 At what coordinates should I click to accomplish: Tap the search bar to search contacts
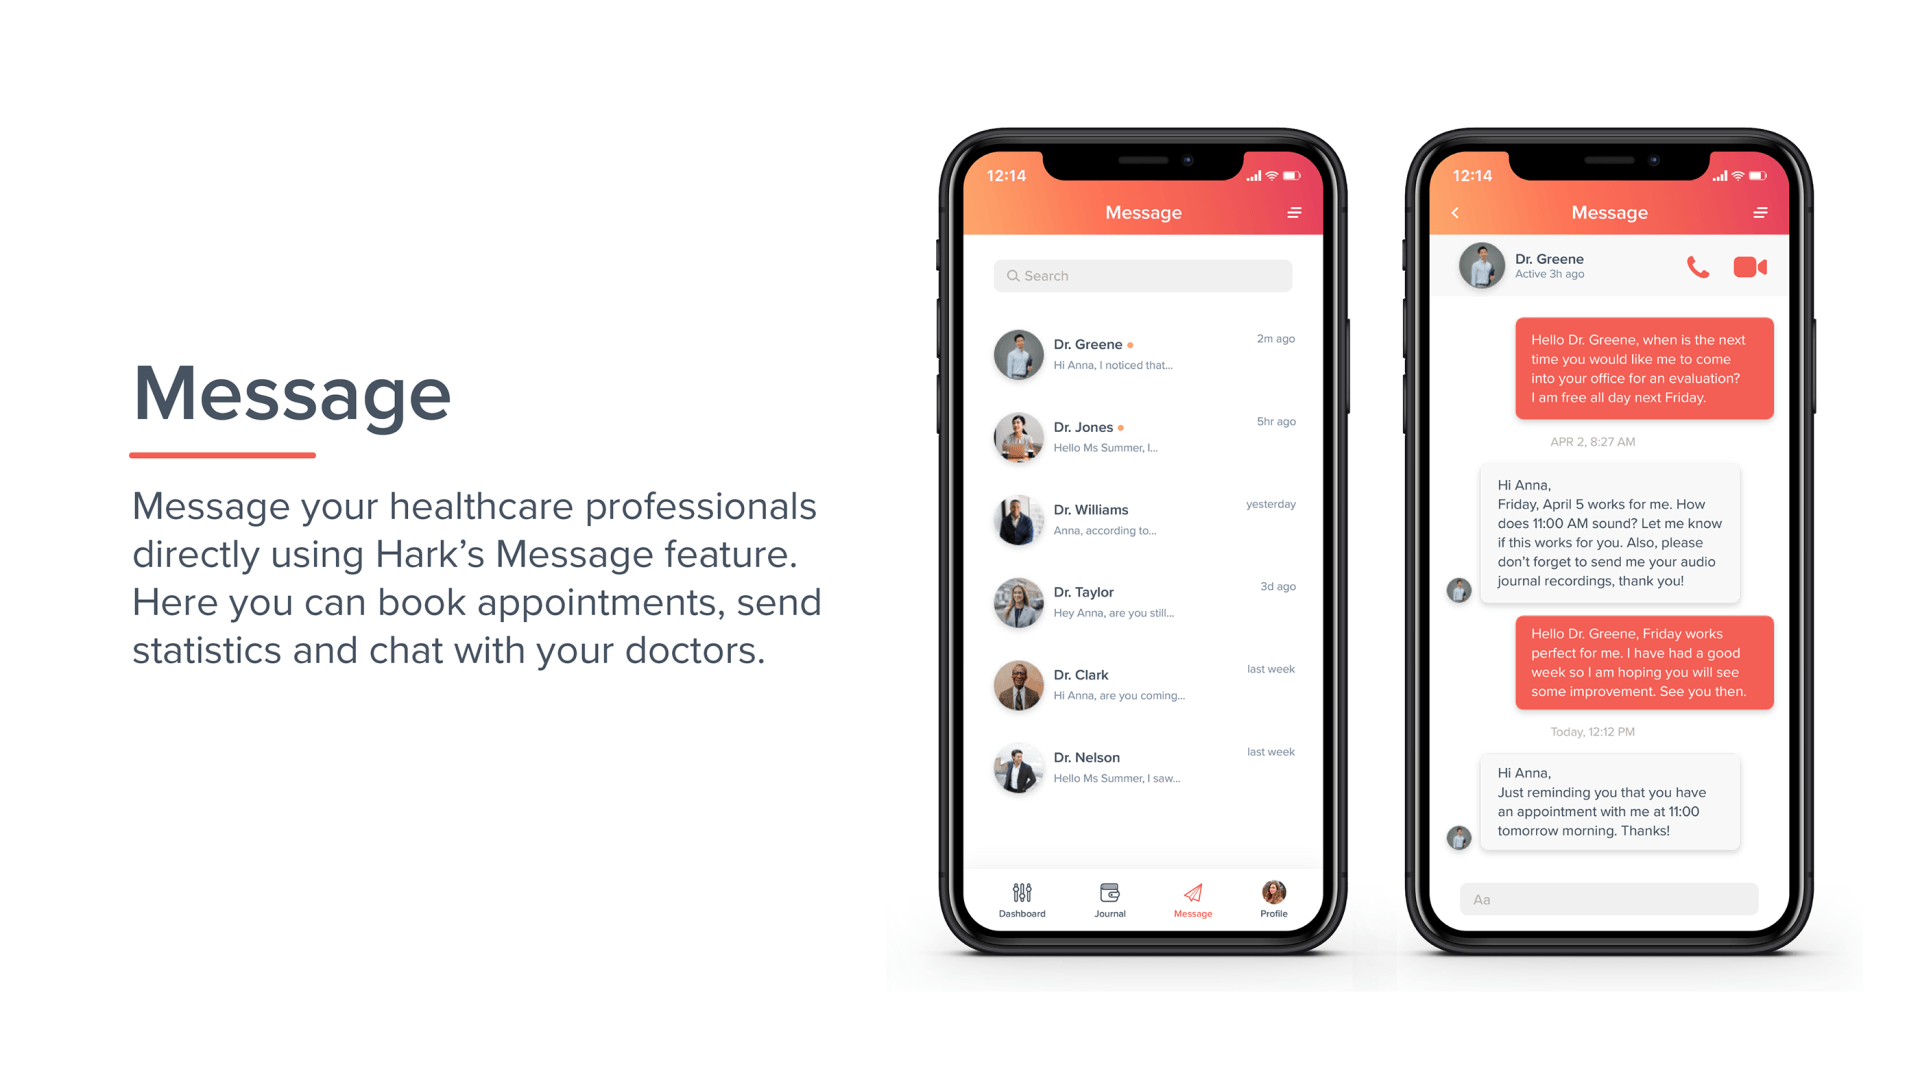tap(1146, 276)
